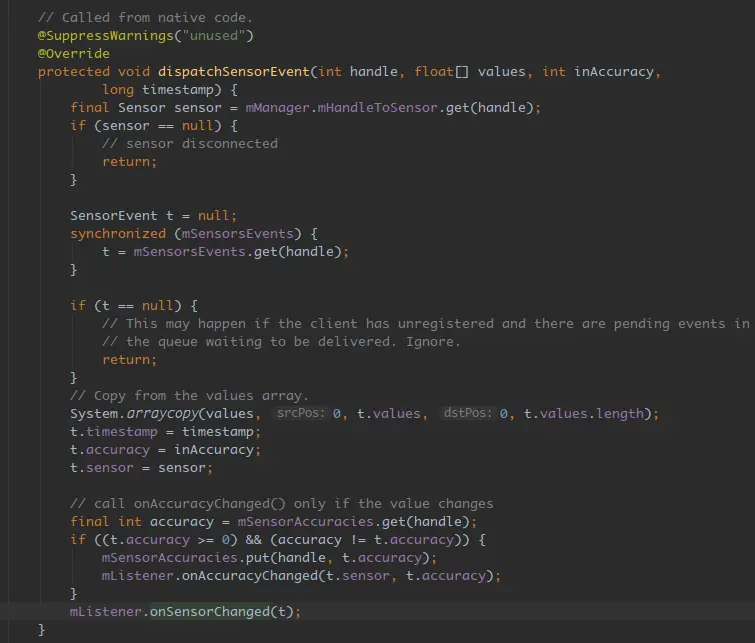Click the synchronized (mSensorsEvents) line
The width and height of the screenshot is (755, 643).
[x=194, y=234]
